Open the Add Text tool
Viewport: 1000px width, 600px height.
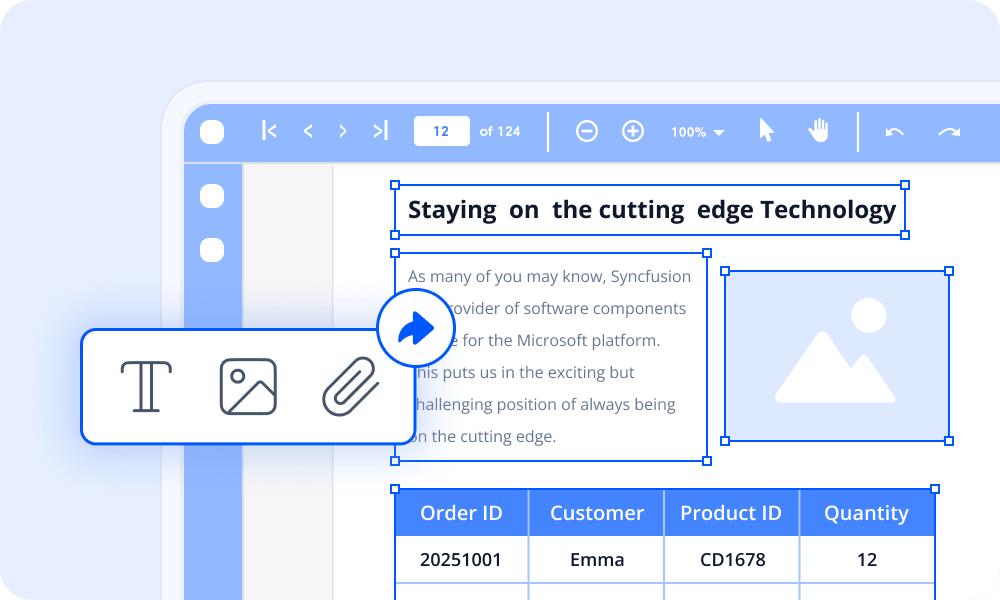click(146, 387)
